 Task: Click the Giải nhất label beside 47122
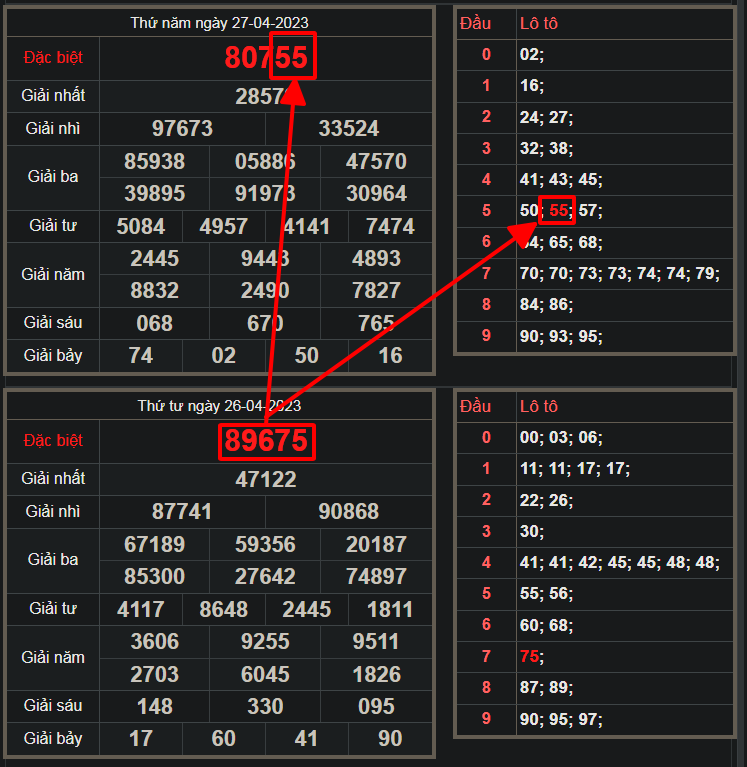tap(53, 479)
